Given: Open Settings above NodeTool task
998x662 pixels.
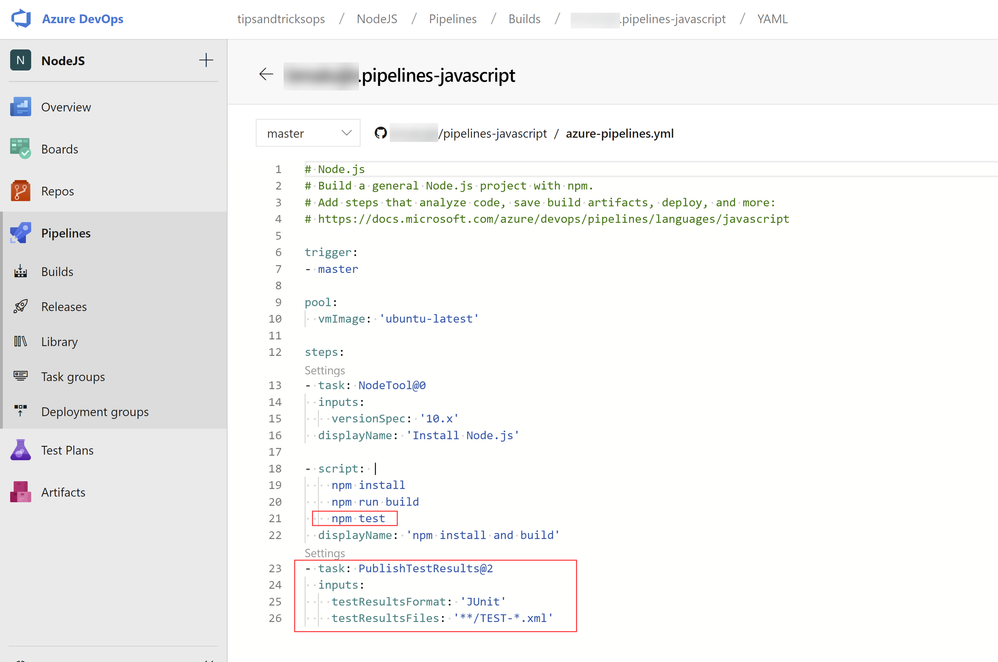Looking at the screenshot, I should pos(325,370).
